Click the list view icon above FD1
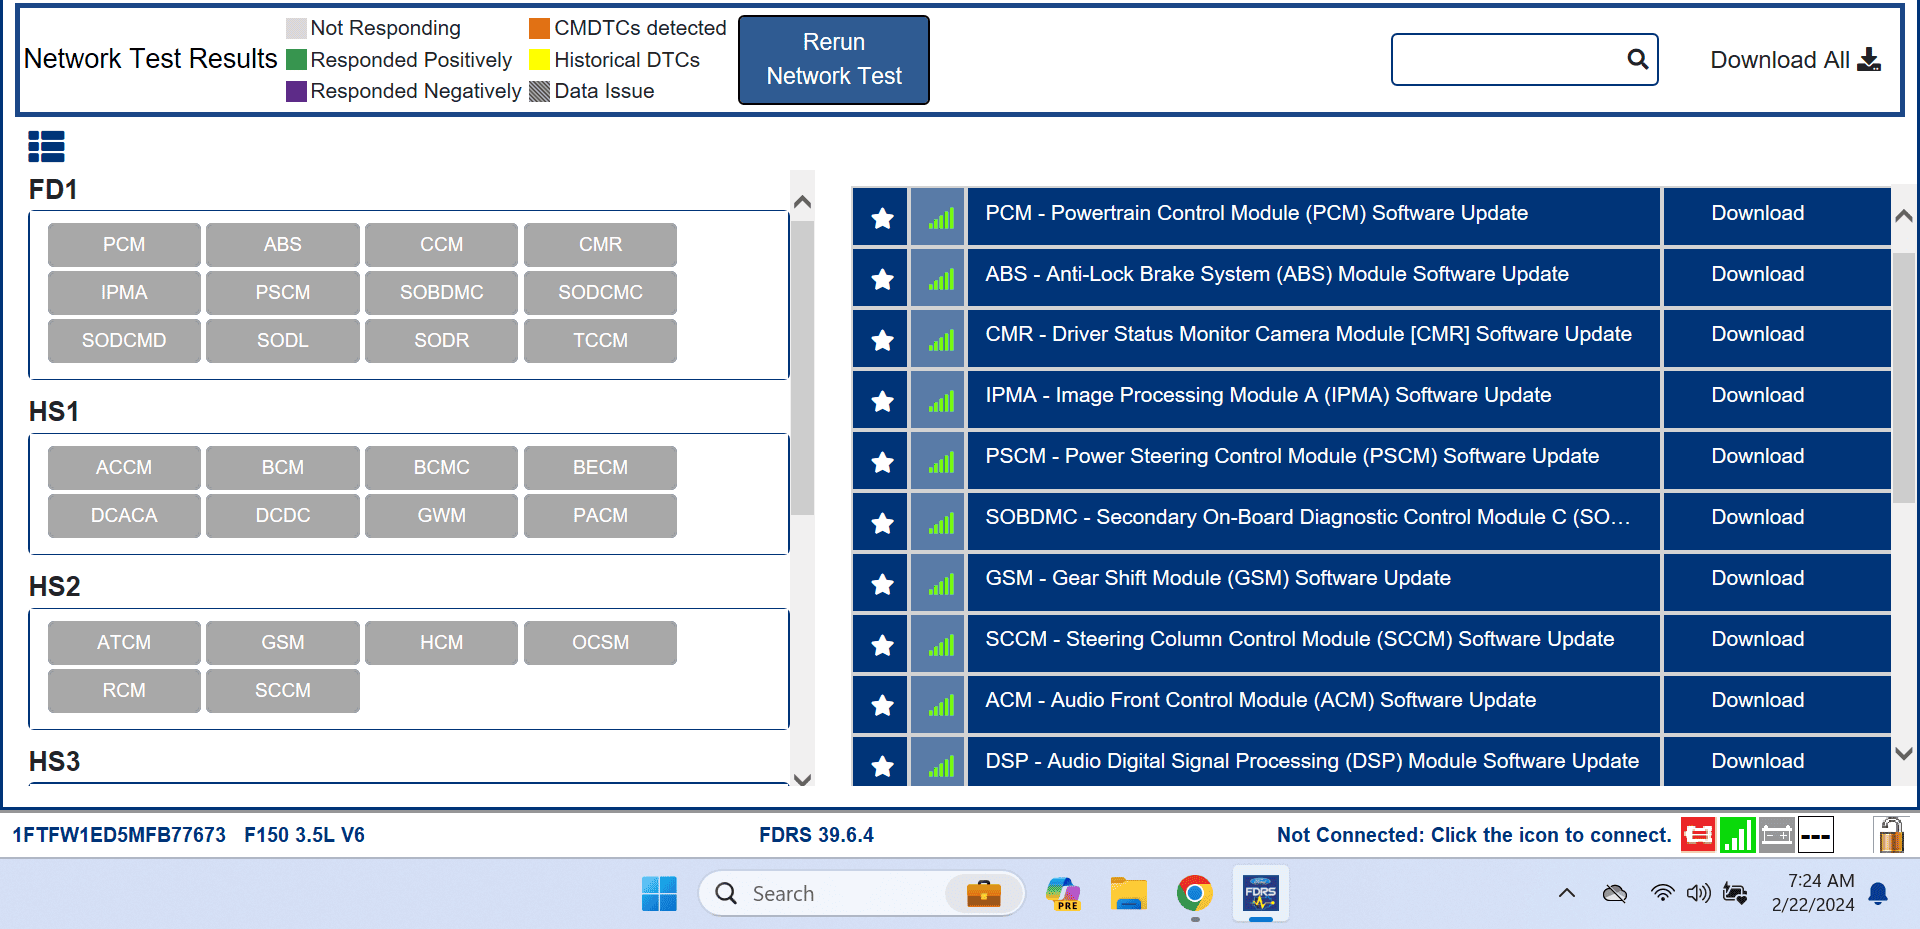This screenshot has width=1920, height=929. point(46,146)
